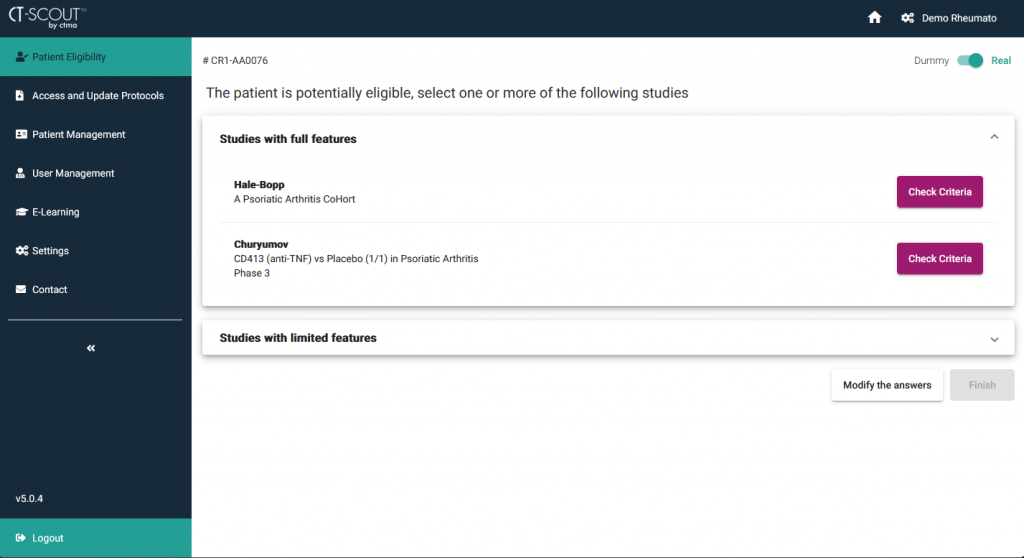The image size is (1024, 558).
Task: Open the Contact page
Action: tap(95, 289)
